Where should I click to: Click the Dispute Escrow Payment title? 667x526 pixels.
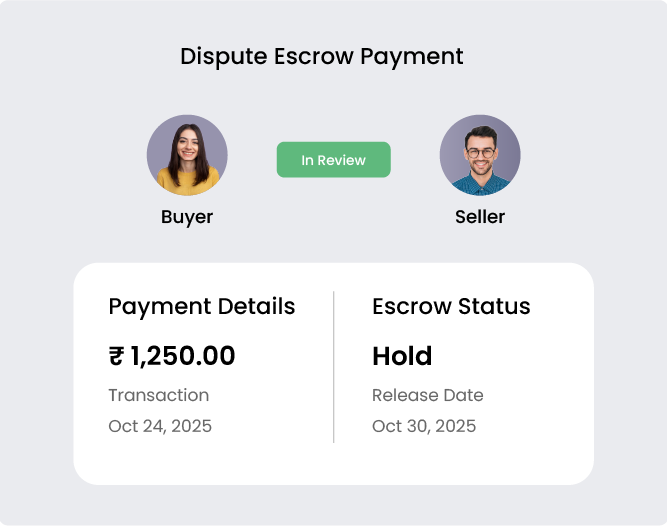(x=322, y=57)
